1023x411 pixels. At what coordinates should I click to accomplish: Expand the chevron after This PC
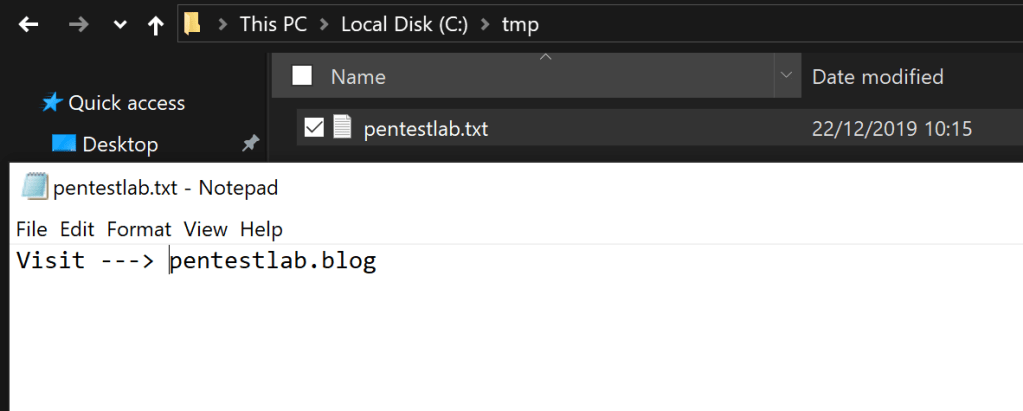tap(324, 25)
